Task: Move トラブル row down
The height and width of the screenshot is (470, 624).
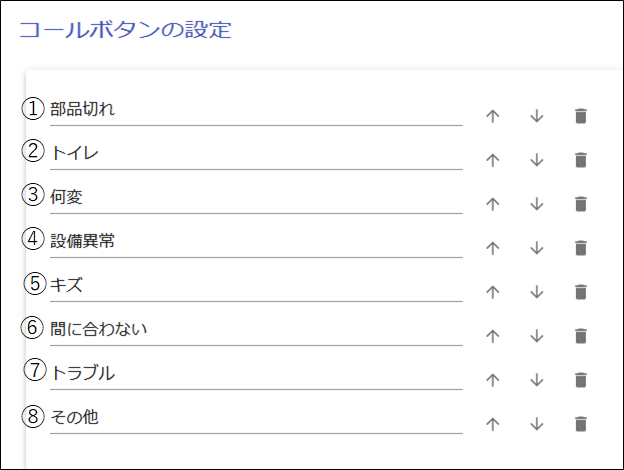Action: (536, 380)
